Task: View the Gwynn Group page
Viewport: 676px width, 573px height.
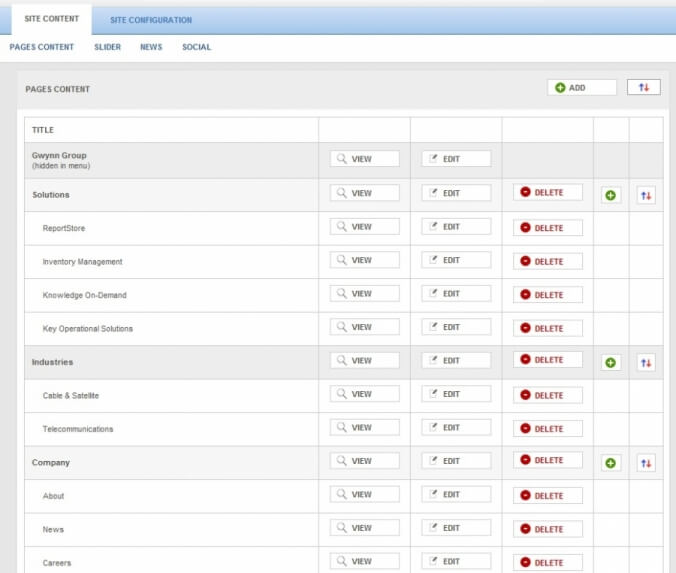Action: point(364,159)
